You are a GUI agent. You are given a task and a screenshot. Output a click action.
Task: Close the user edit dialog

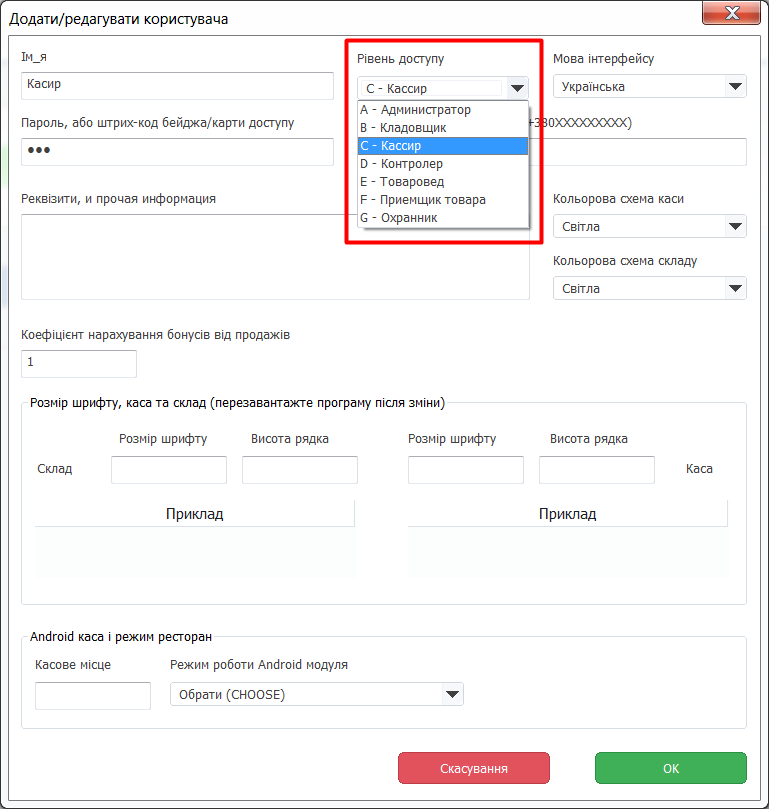click(731, 13)
